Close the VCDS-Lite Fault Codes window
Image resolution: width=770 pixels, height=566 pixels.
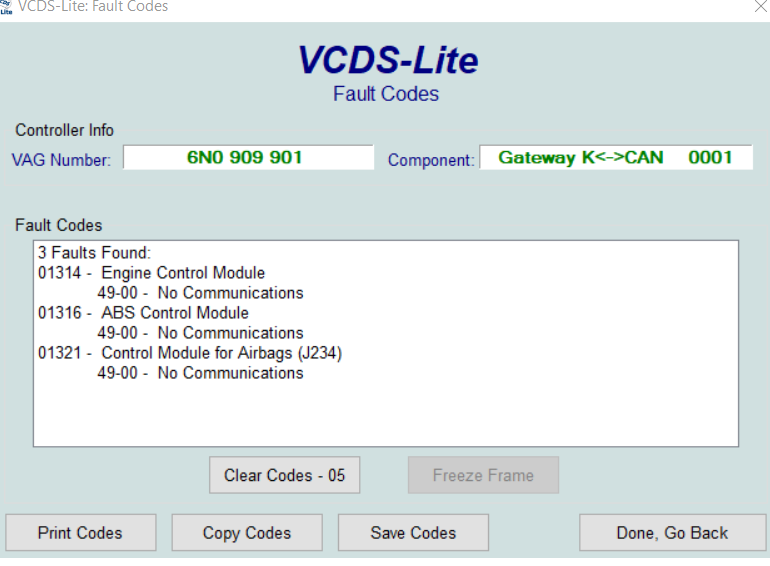761,6
